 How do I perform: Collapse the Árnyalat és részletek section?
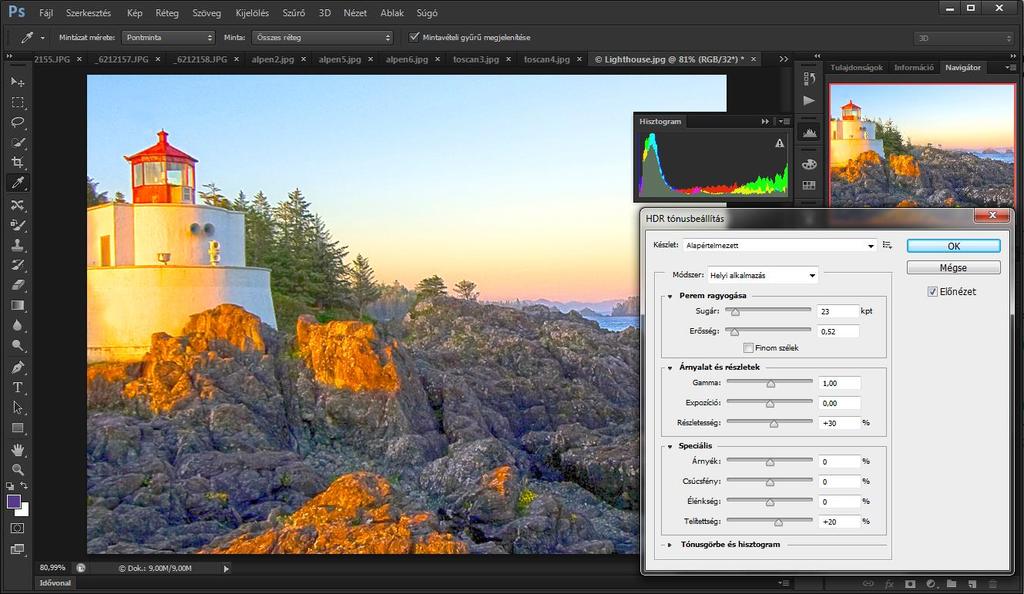(x=670, y=368)
